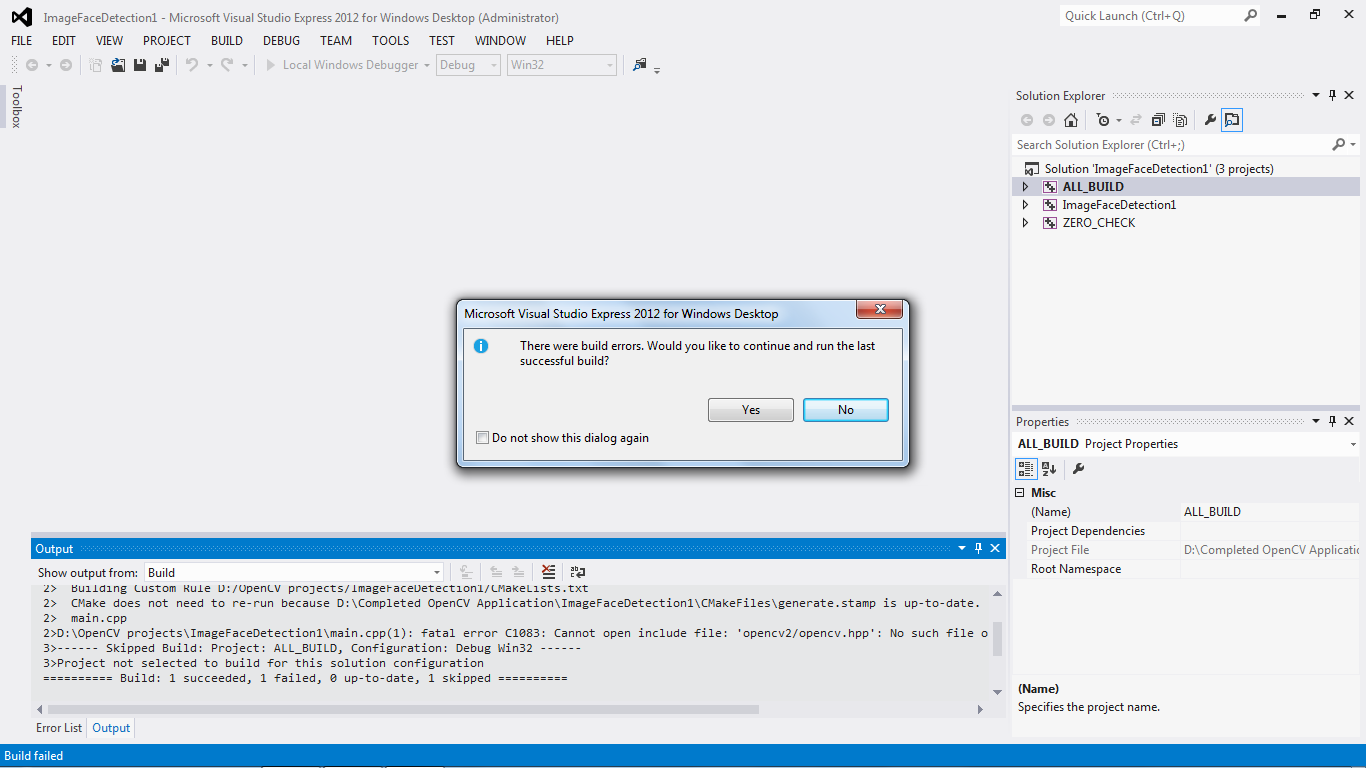The image size is (1366, 768).
Task: Click the Redo toolbar icon
Action: (x=227, y=65)
